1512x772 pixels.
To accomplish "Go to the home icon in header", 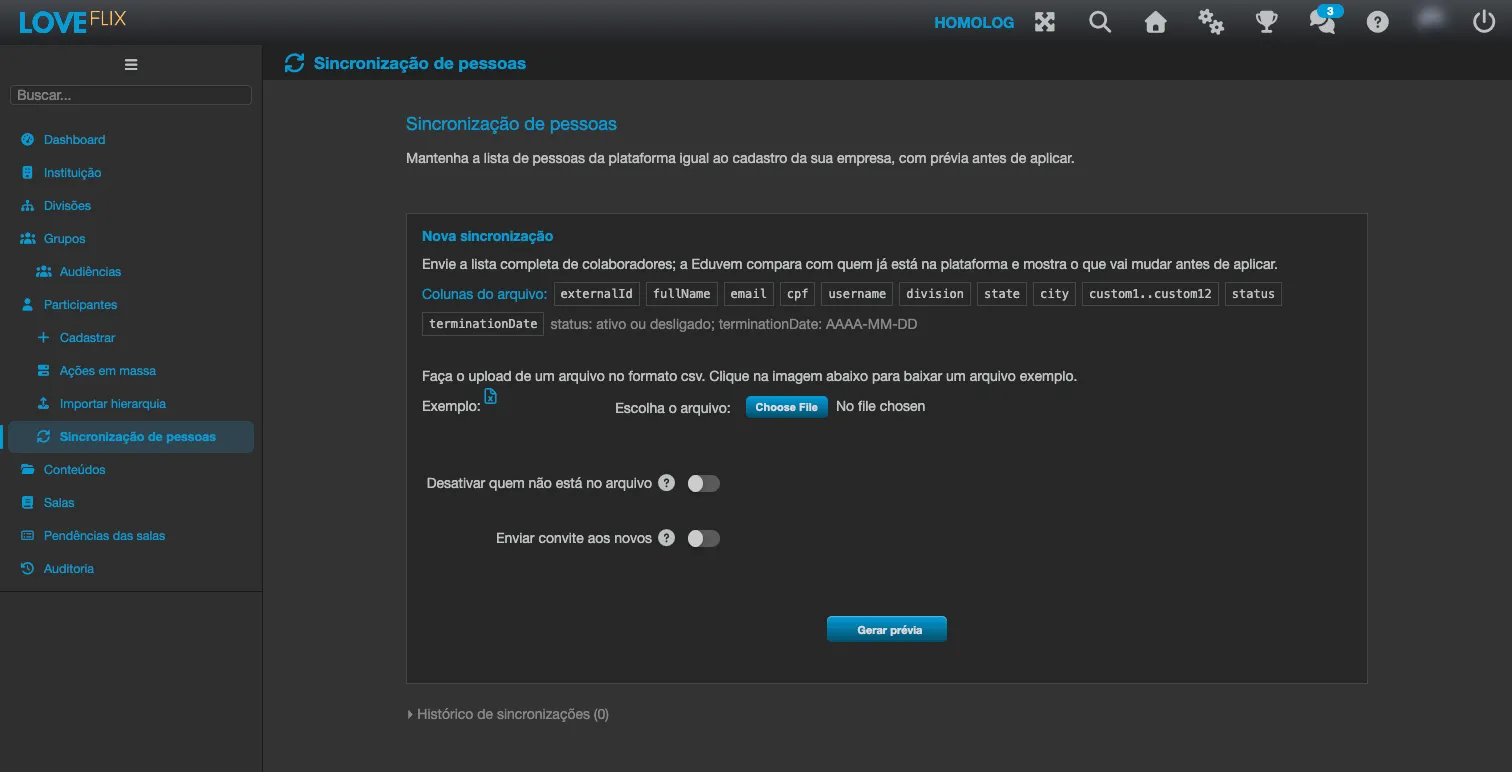I will pyautogui.click(x=1156, y=22).
